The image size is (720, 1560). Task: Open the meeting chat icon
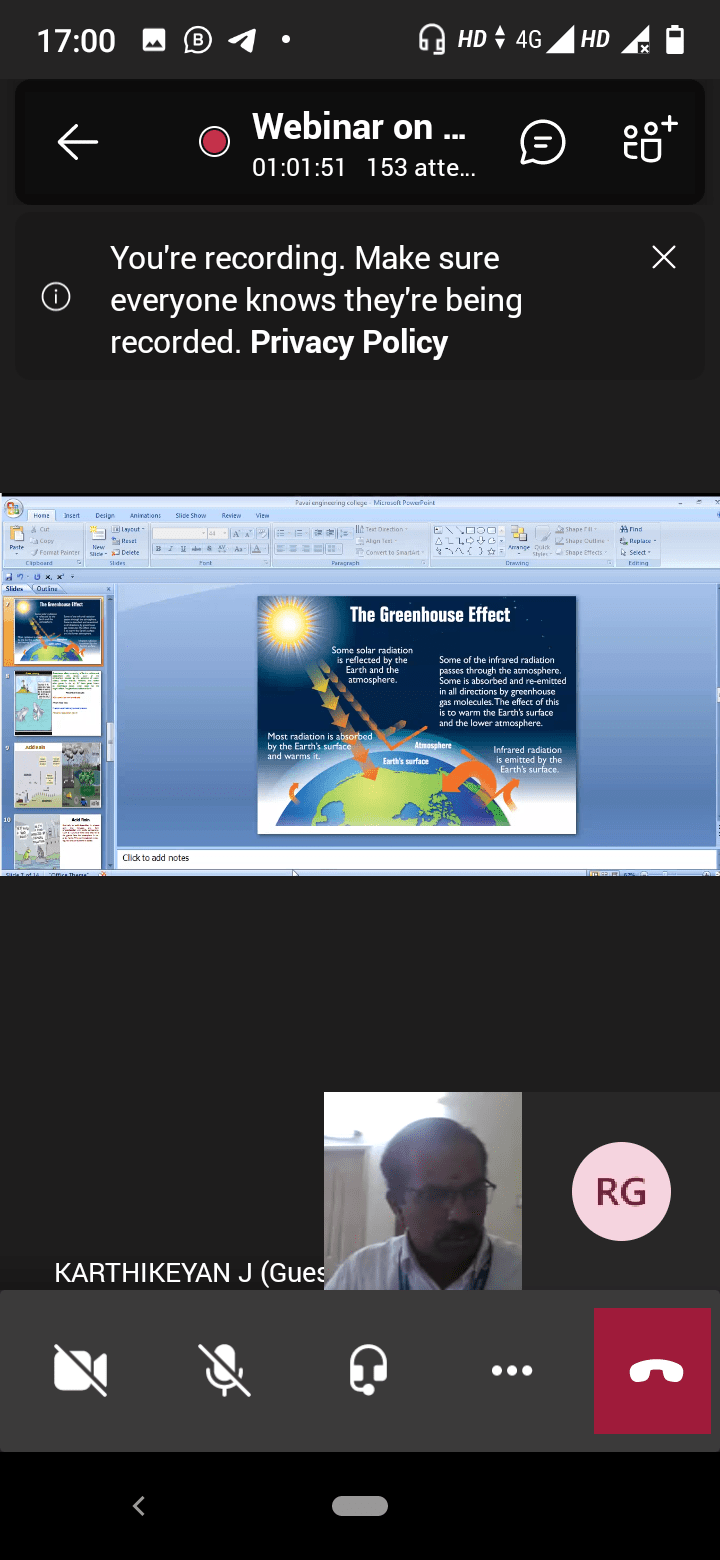click(x=543, y=143)
